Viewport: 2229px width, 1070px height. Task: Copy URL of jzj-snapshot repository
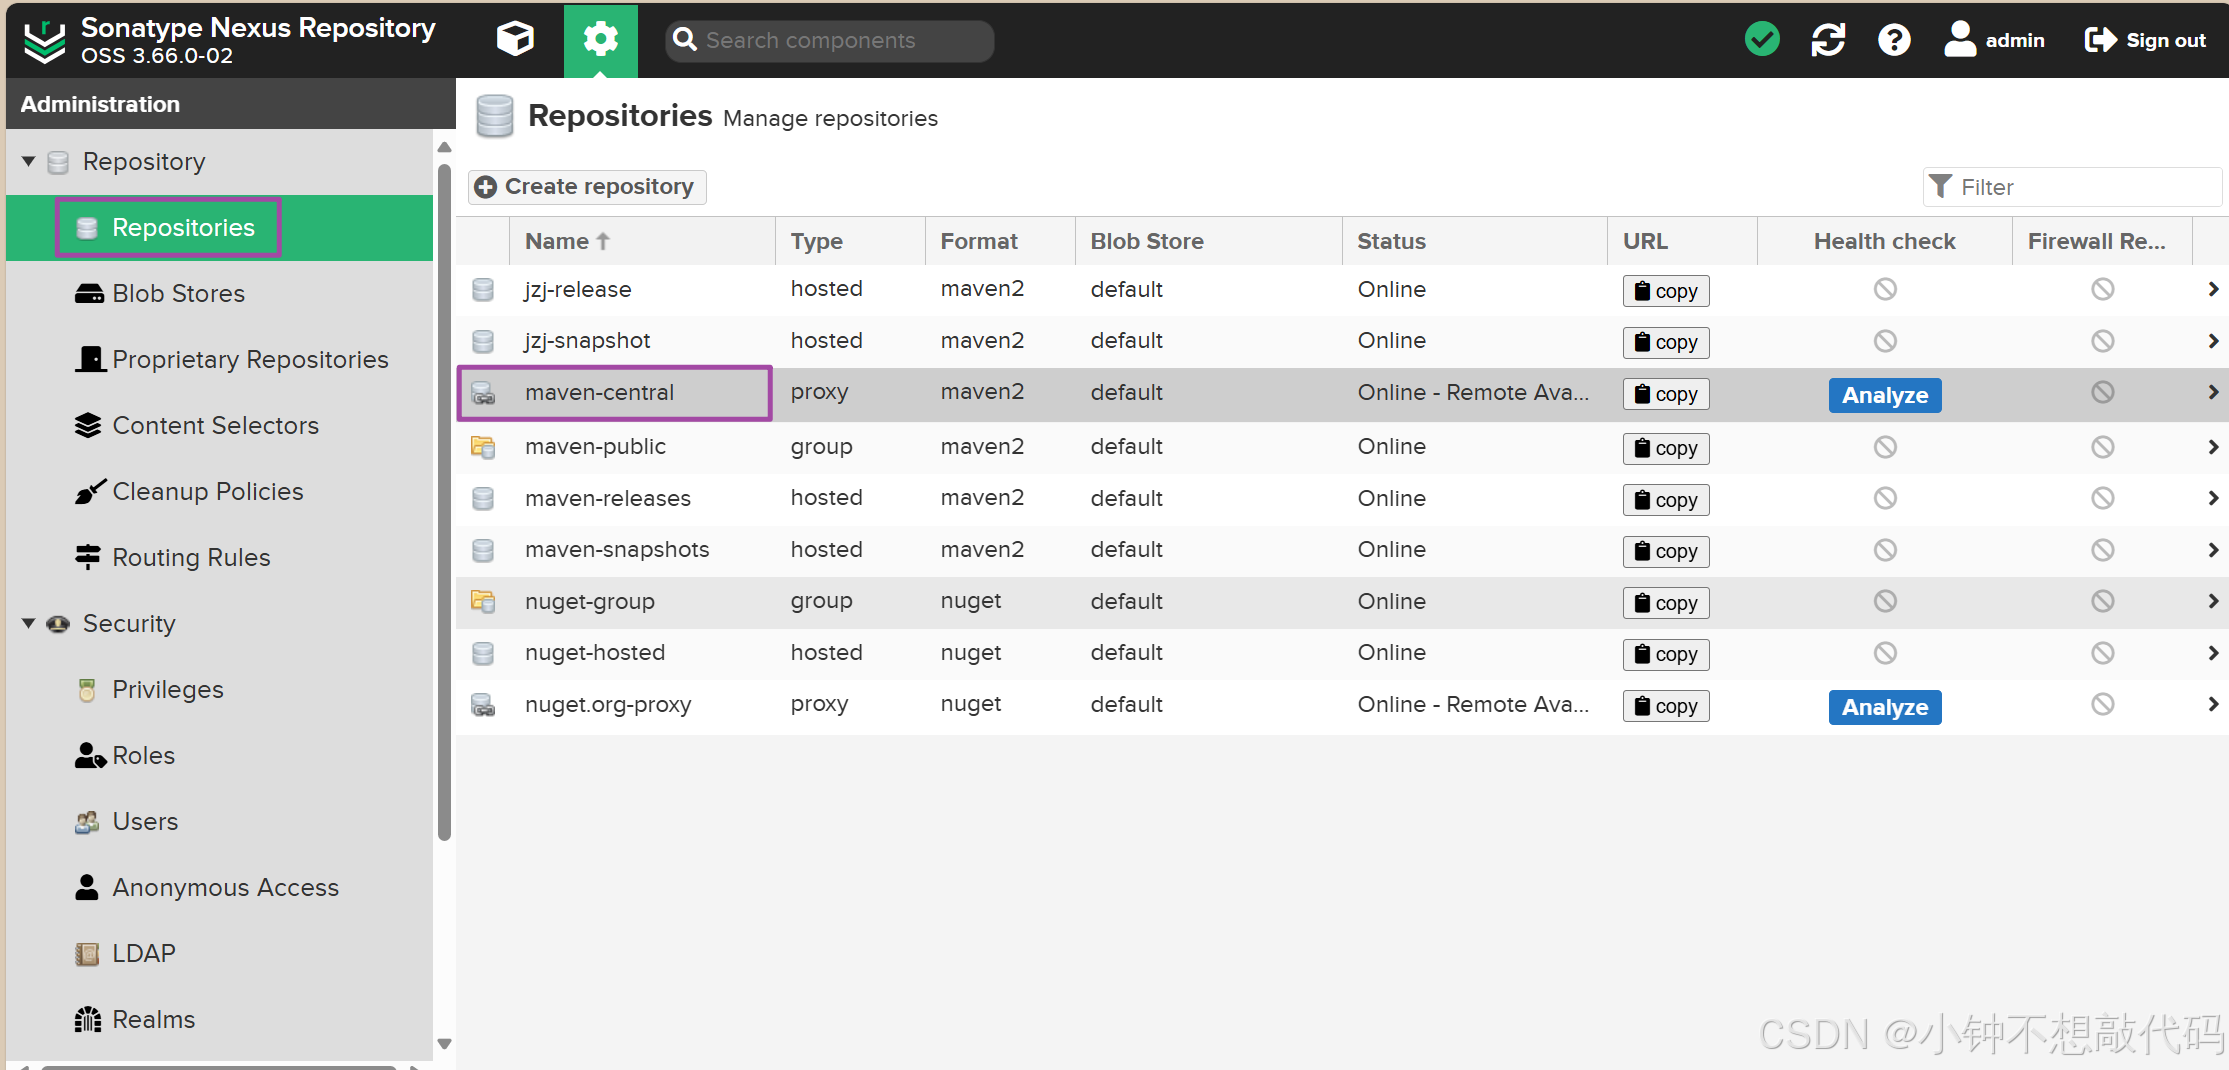[1666, 343]
